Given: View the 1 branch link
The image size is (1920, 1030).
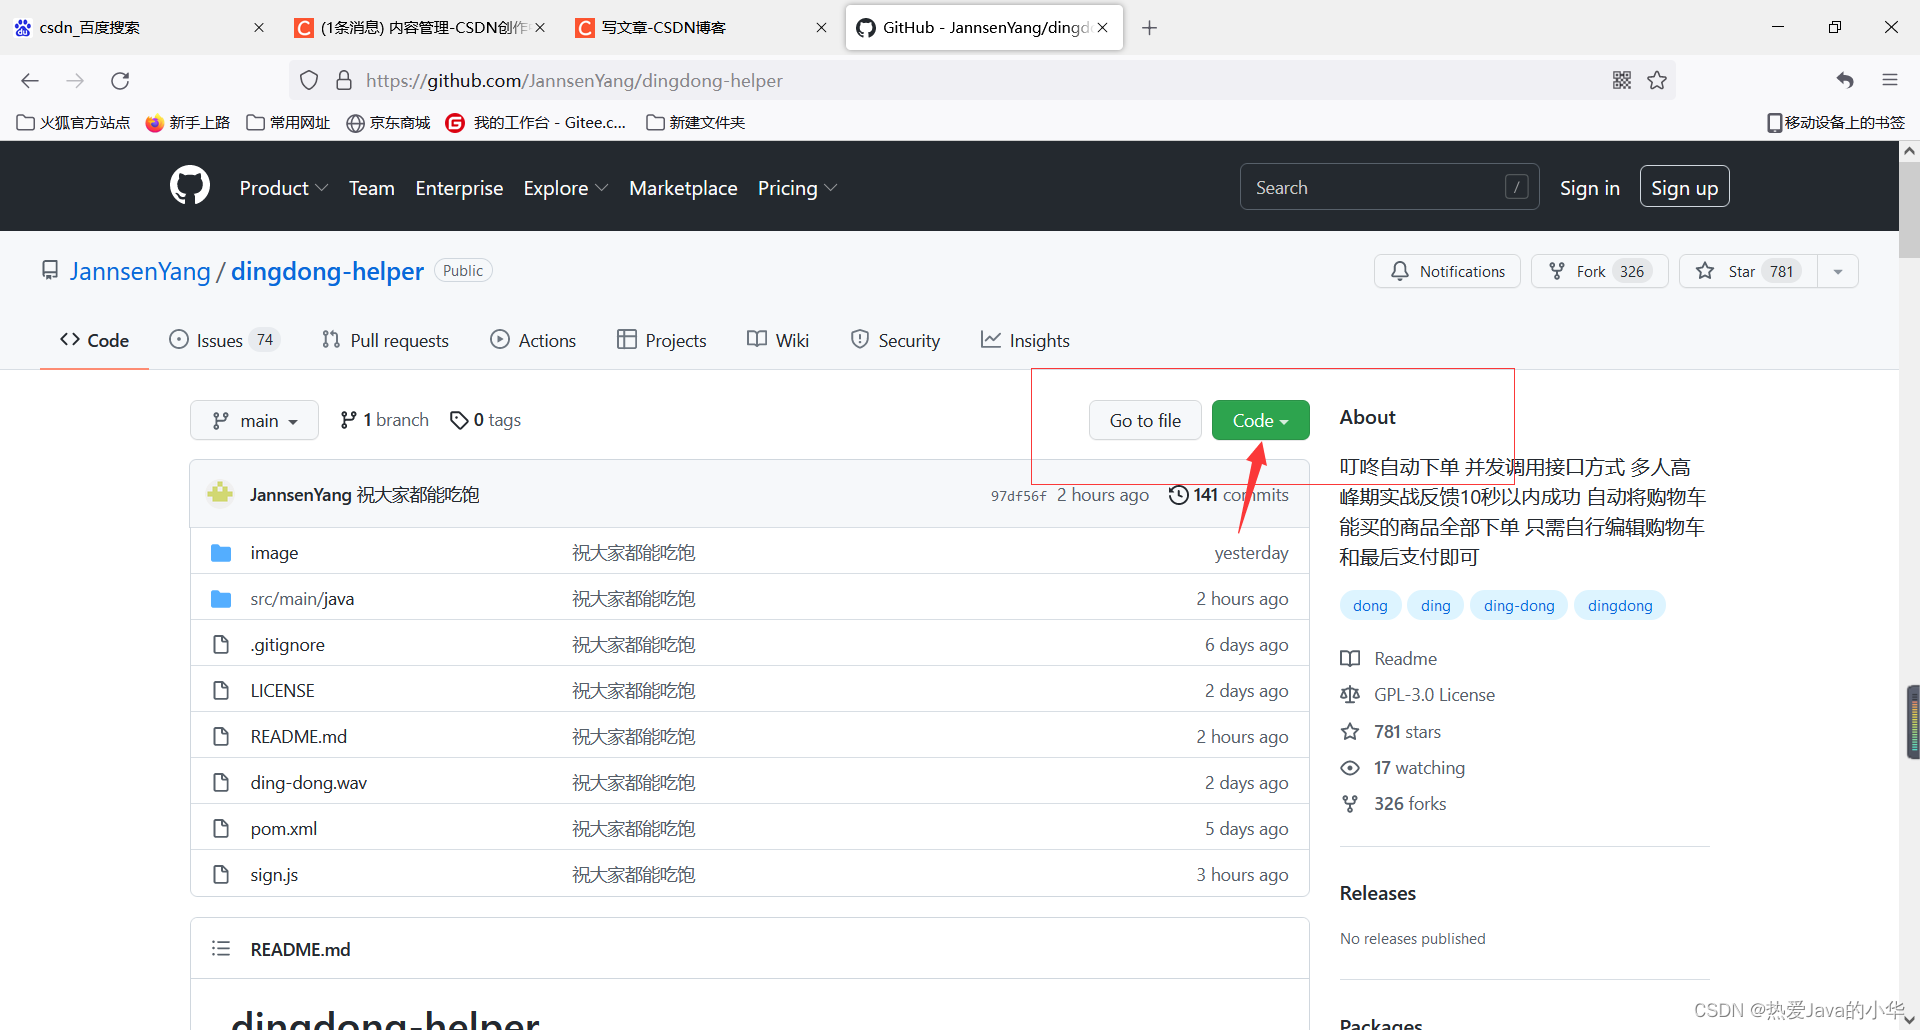Looking at the screenshot, I should [x=384, y=420].
